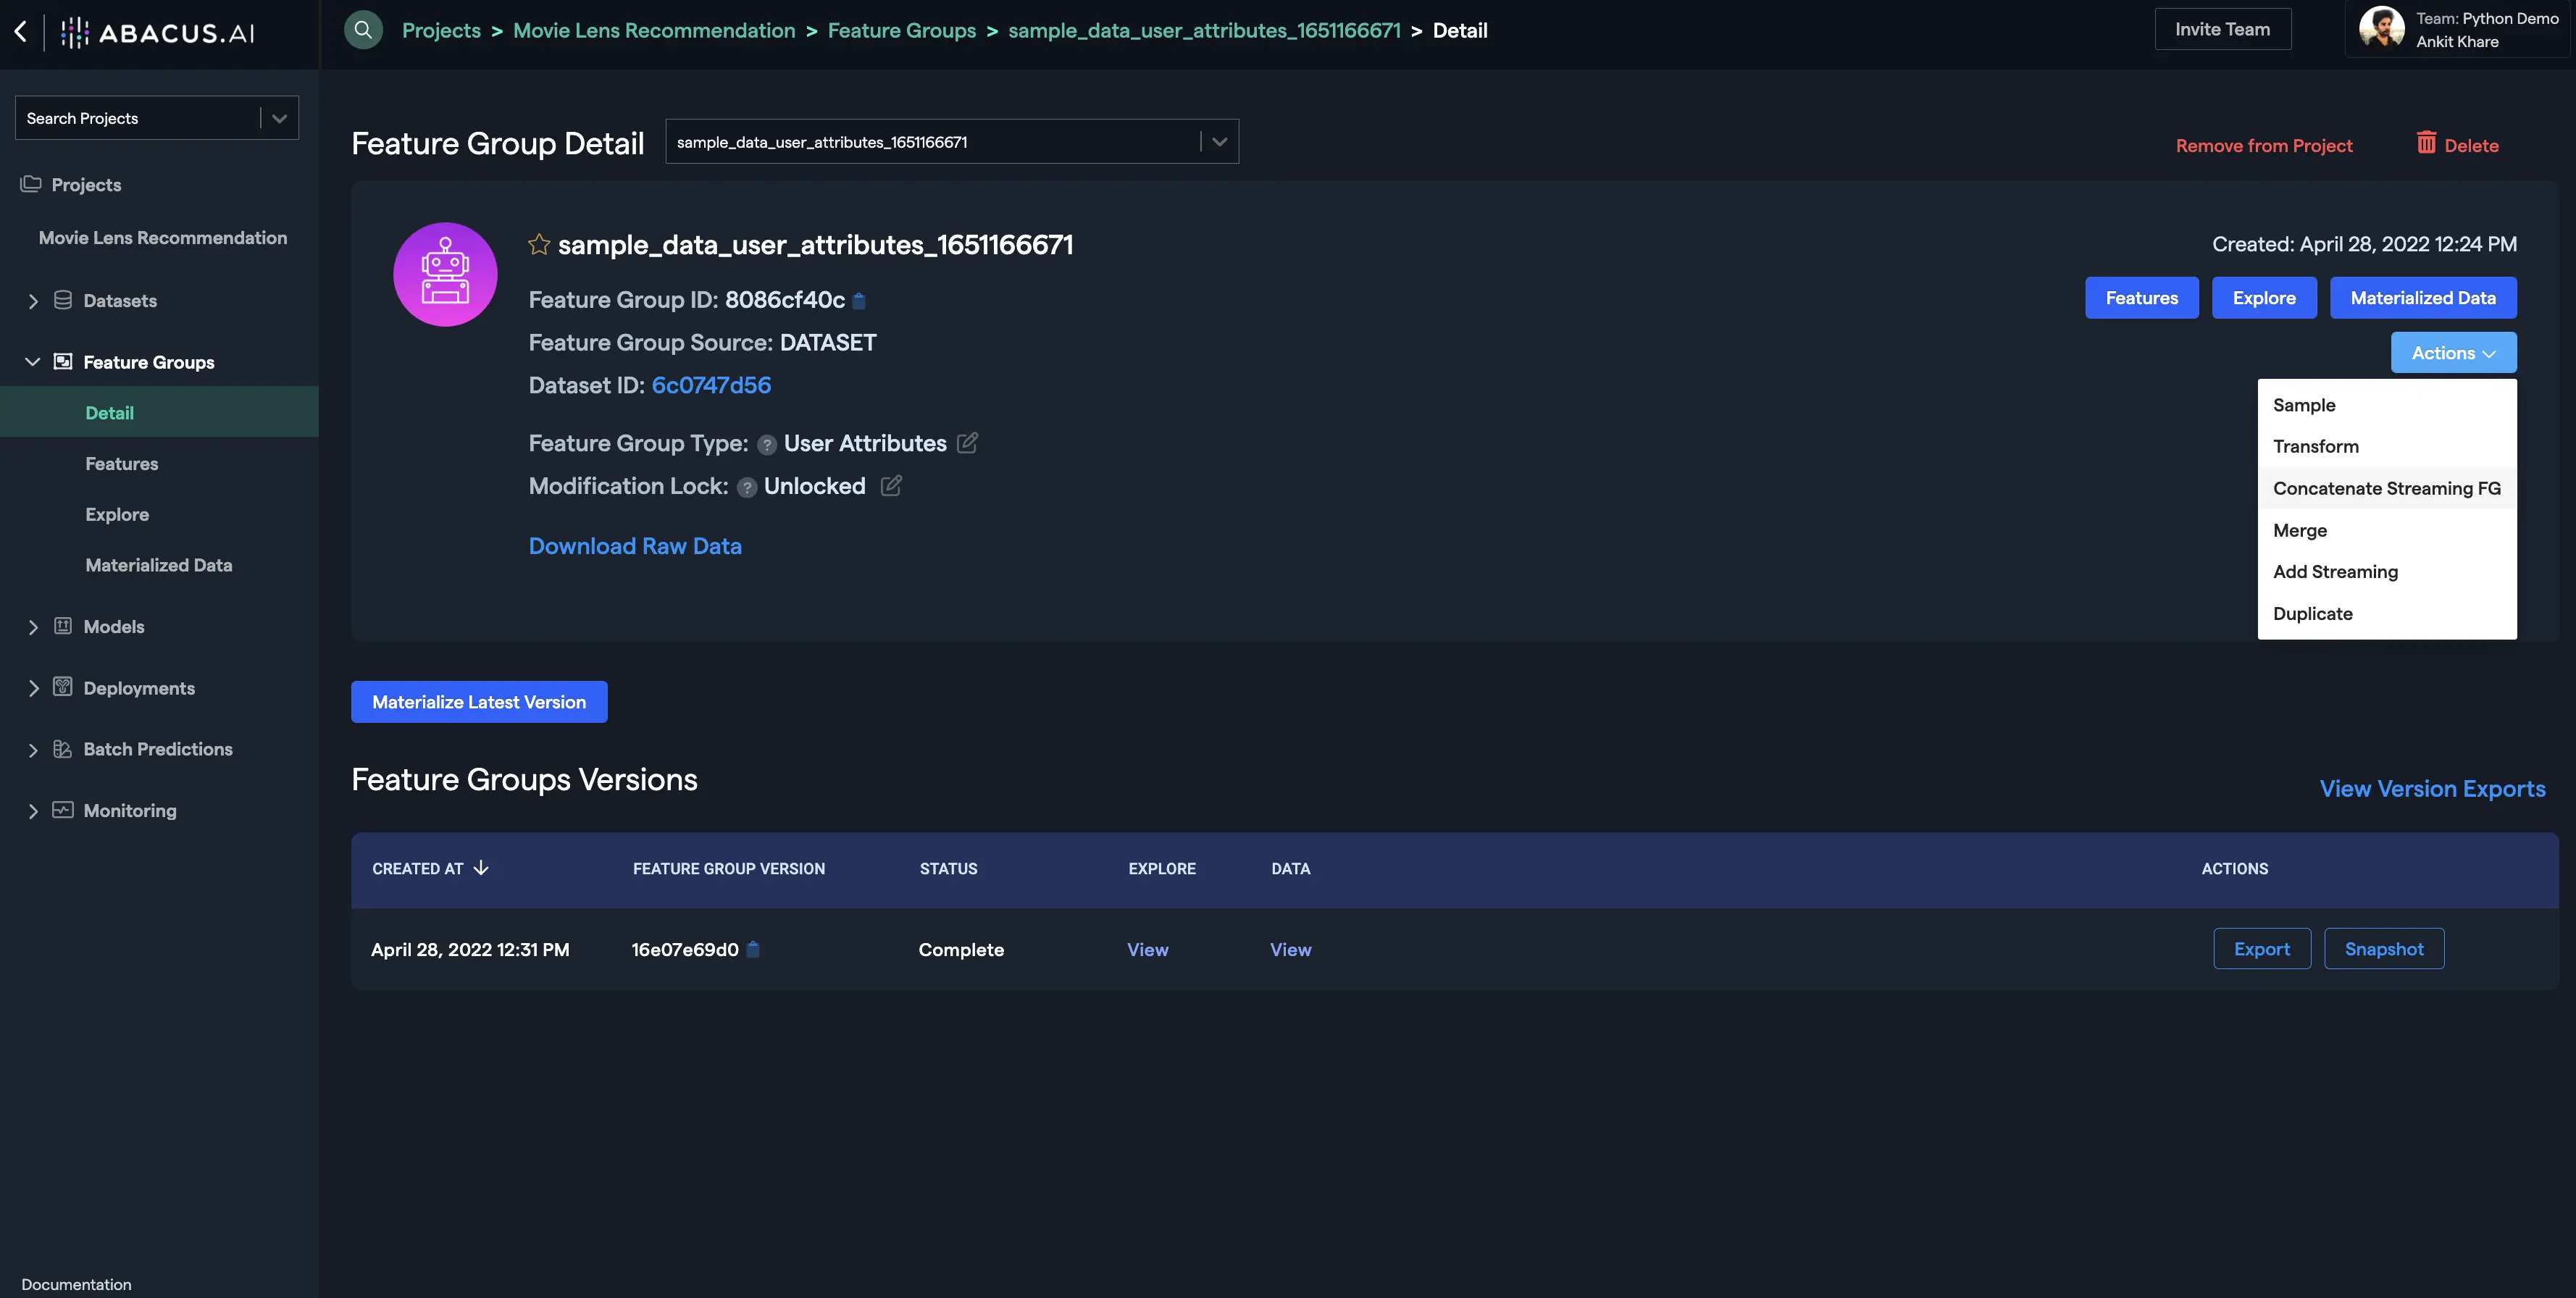
Task: Click help icon next to Feature Group Type
Action: tap(767, 445)
